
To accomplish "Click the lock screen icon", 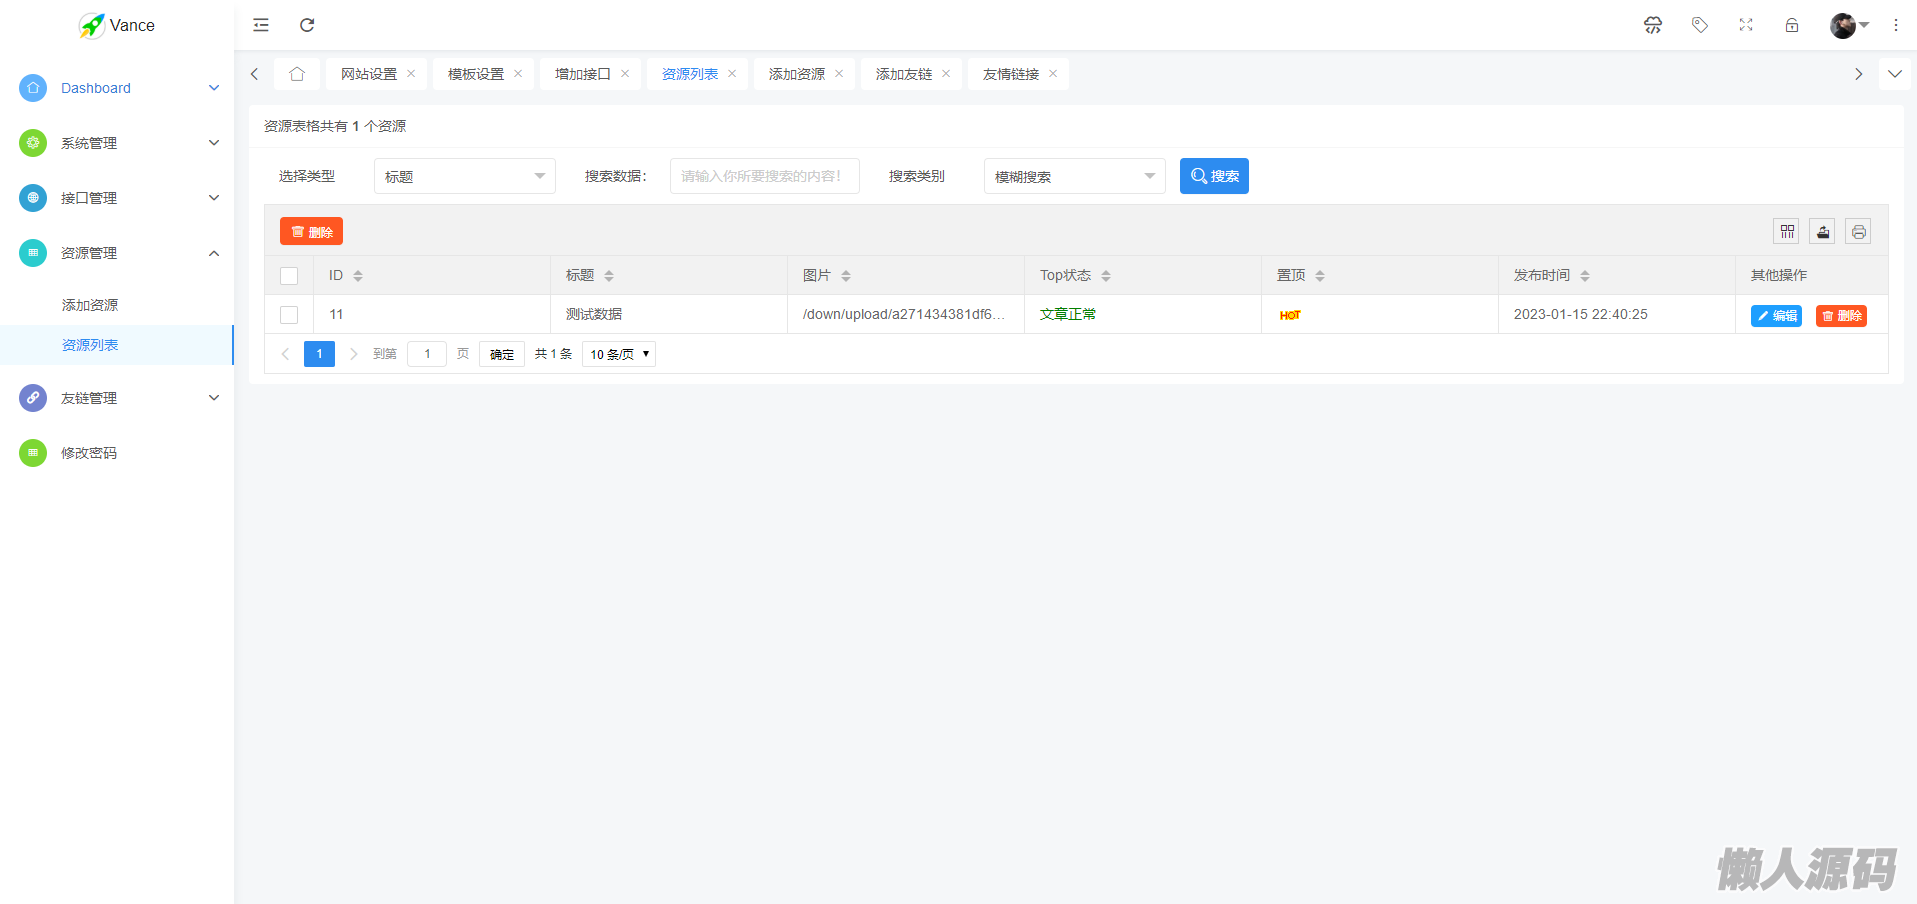I will (1792, 25).
